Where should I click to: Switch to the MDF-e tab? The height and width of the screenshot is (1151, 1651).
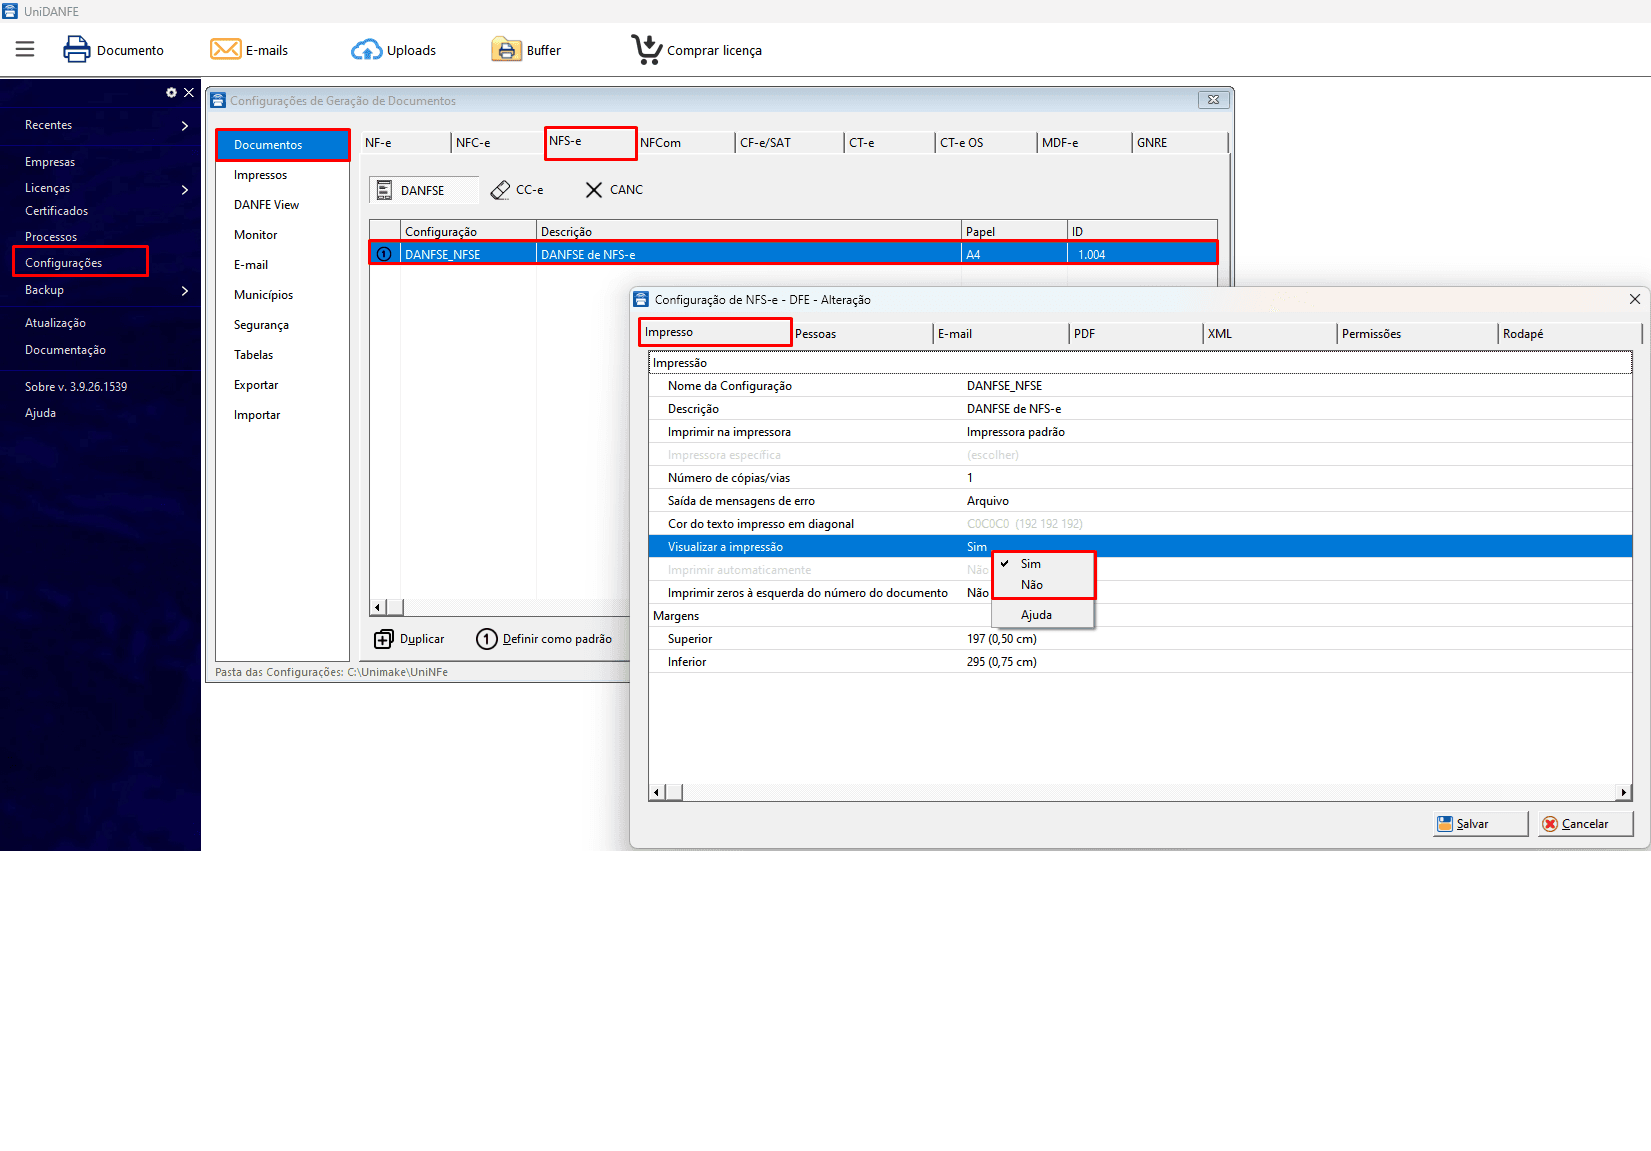pyautogui.click(x=1084, y=143)
